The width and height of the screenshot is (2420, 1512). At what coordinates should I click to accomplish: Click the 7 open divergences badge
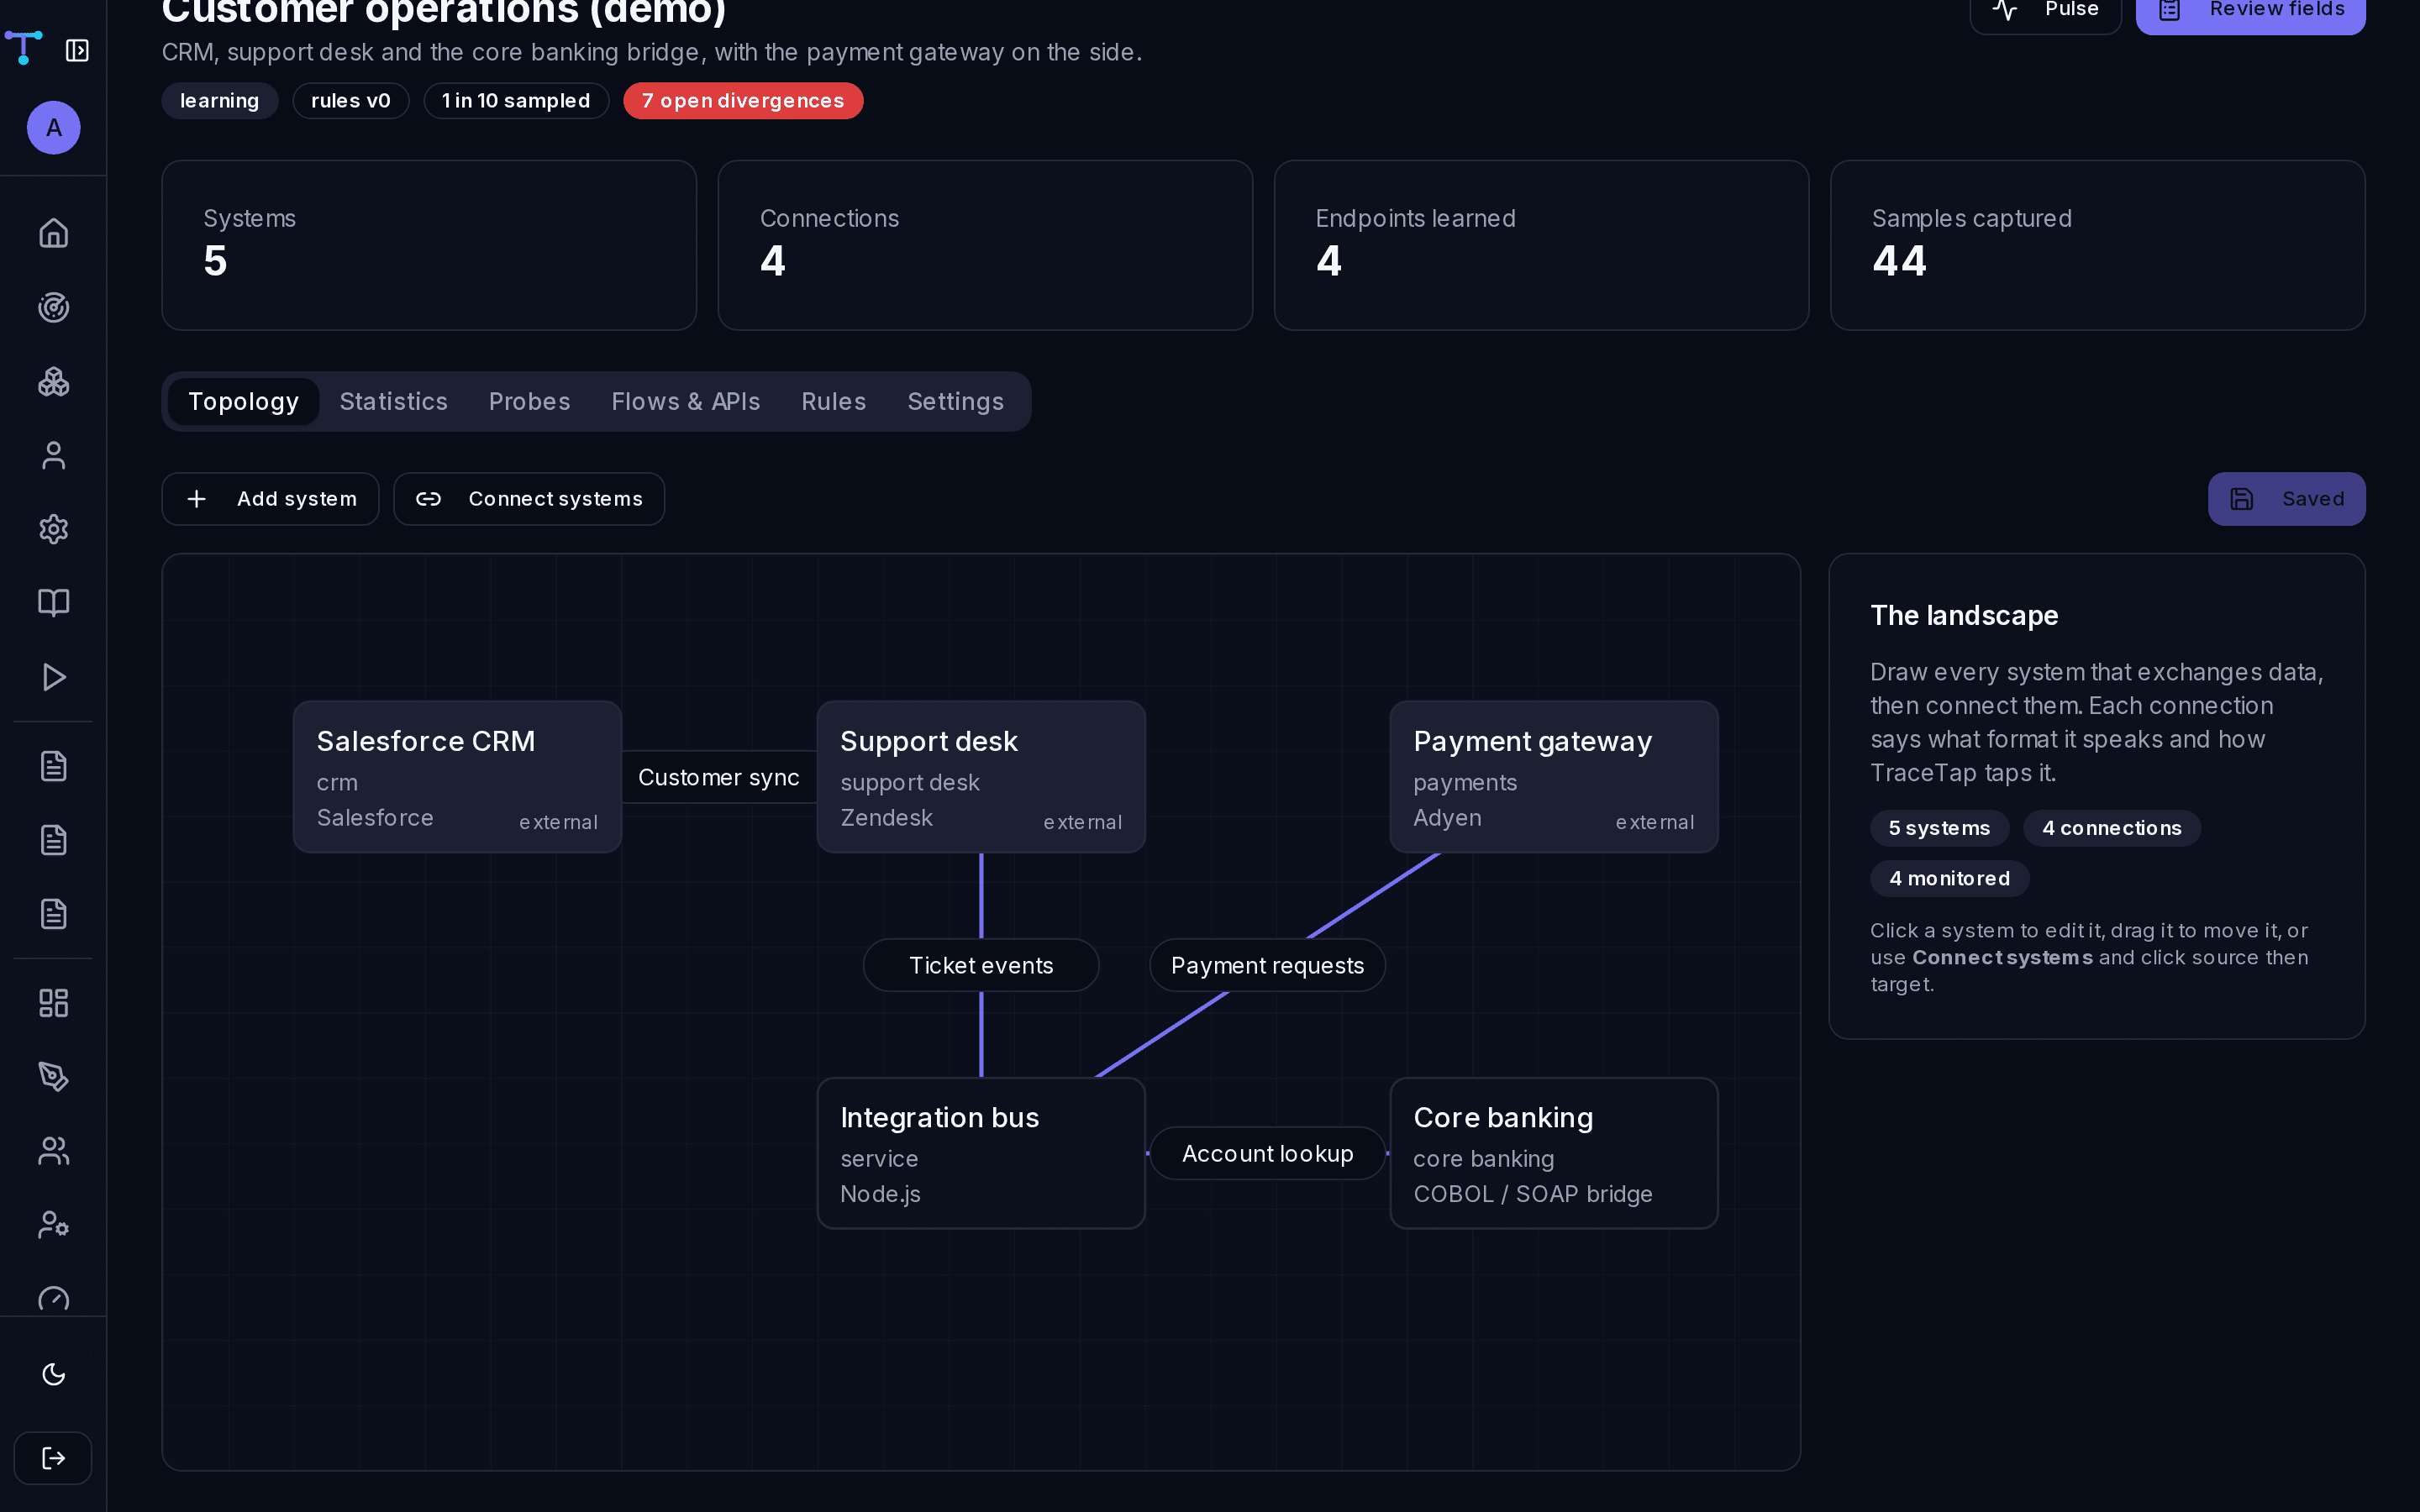[x=742, y=101]
